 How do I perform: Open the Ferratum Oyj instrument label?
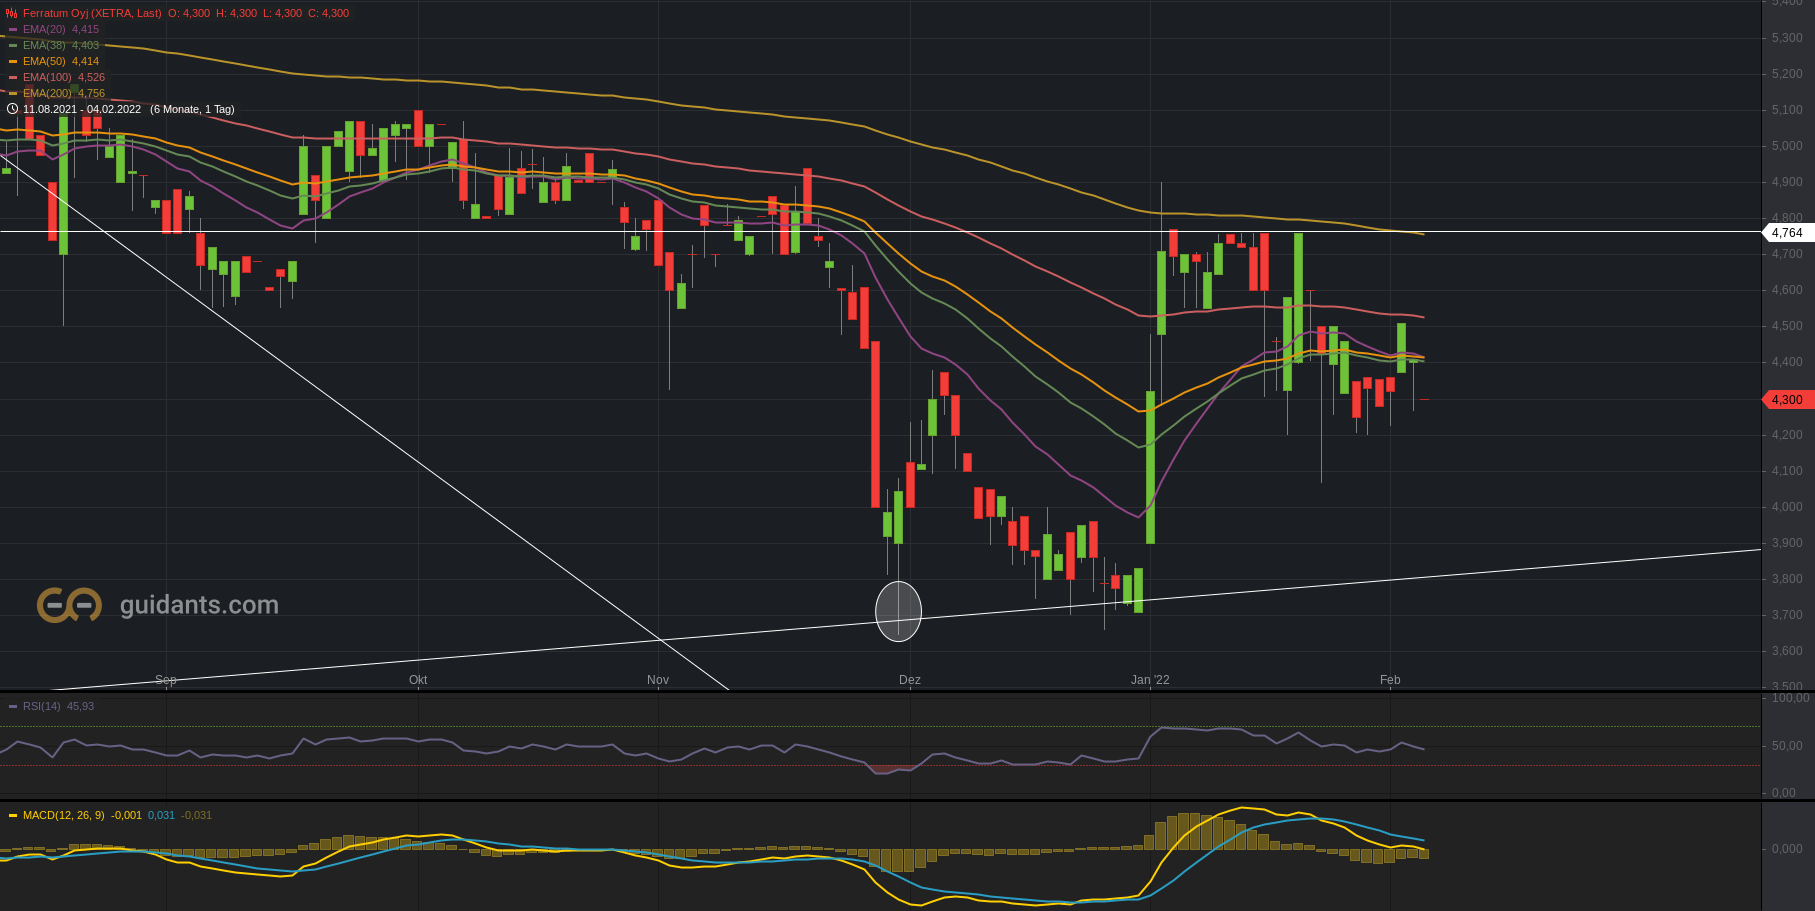pos(92,13)
